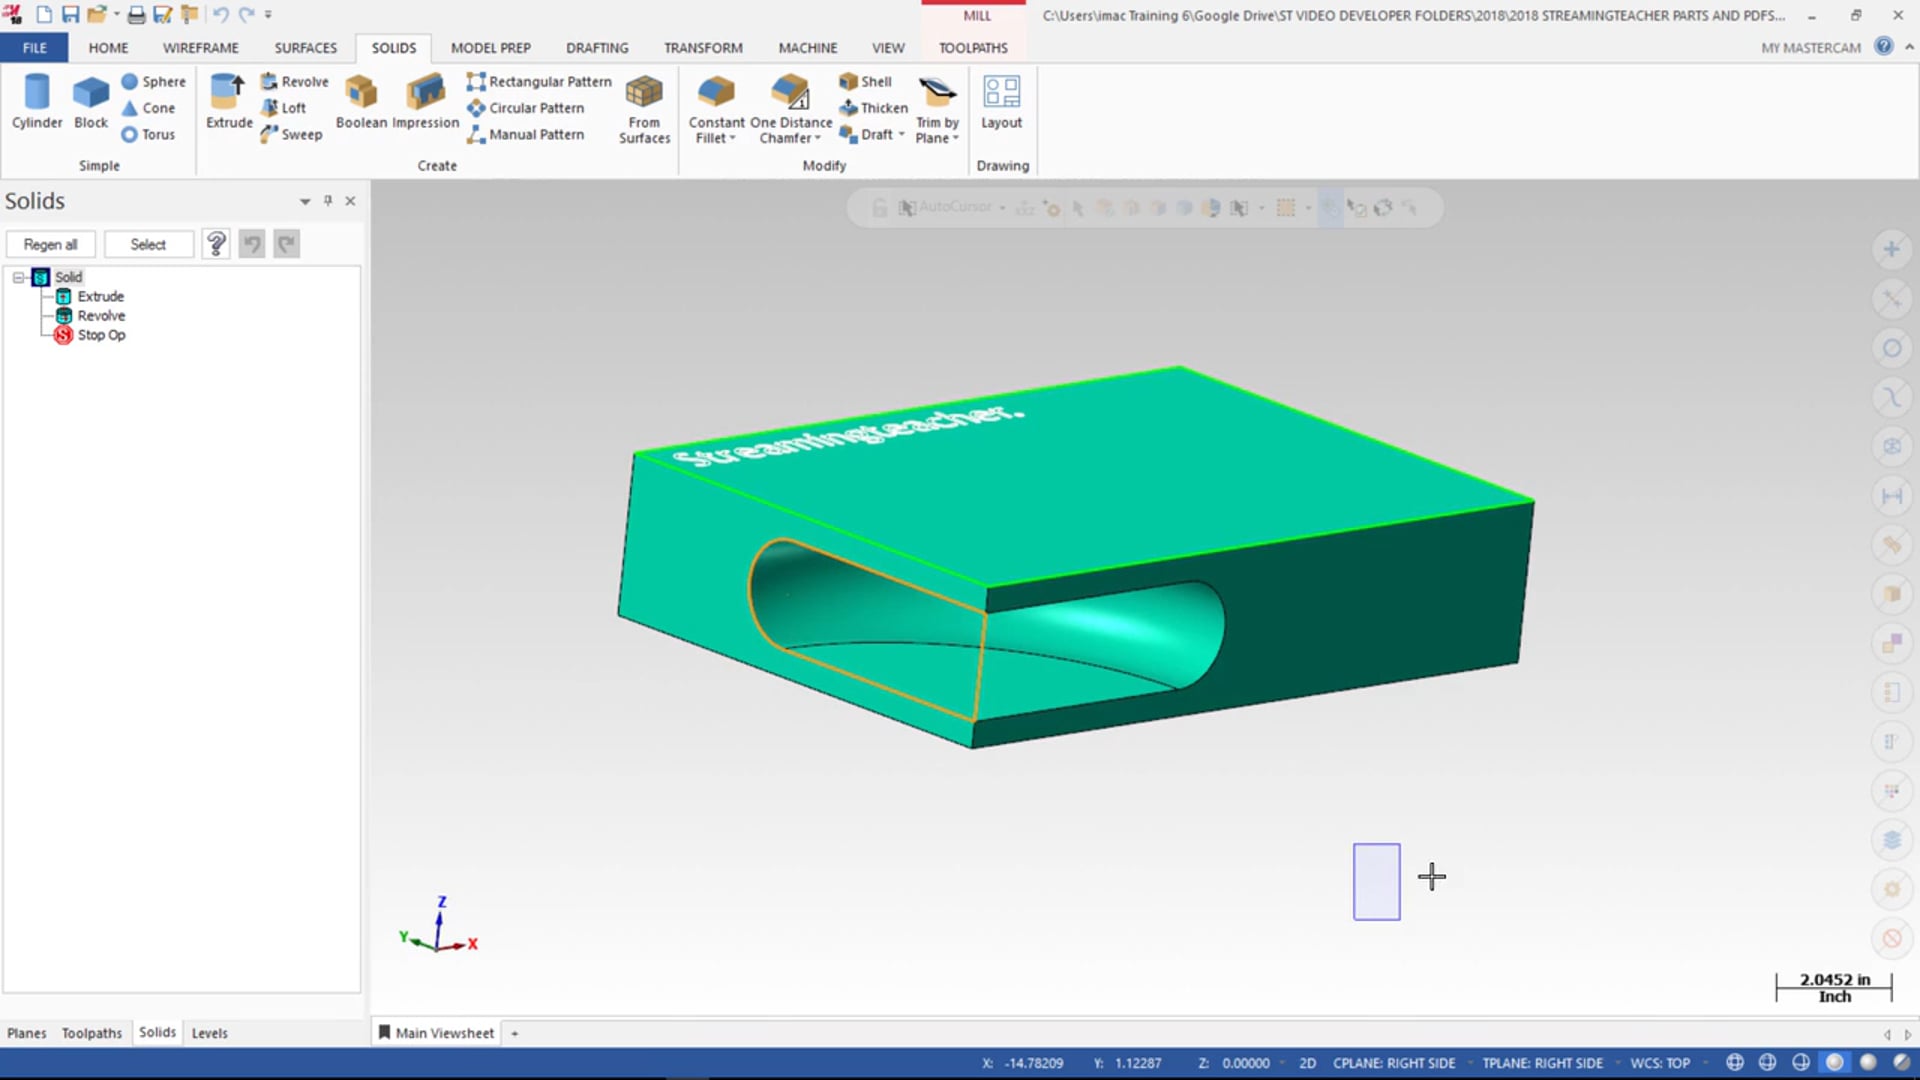Click the Print icon in quick access toolbar
Viewport: 1920px width, 1080px height.
click(136, 15)
